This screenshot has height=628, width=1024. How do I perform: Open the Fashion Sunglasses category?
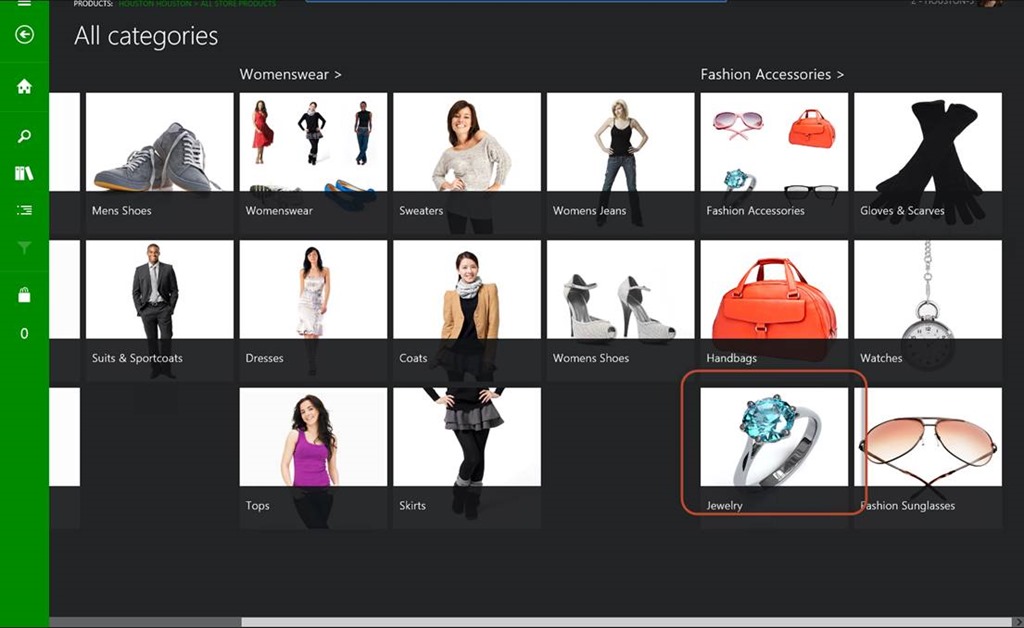[927, 455]
